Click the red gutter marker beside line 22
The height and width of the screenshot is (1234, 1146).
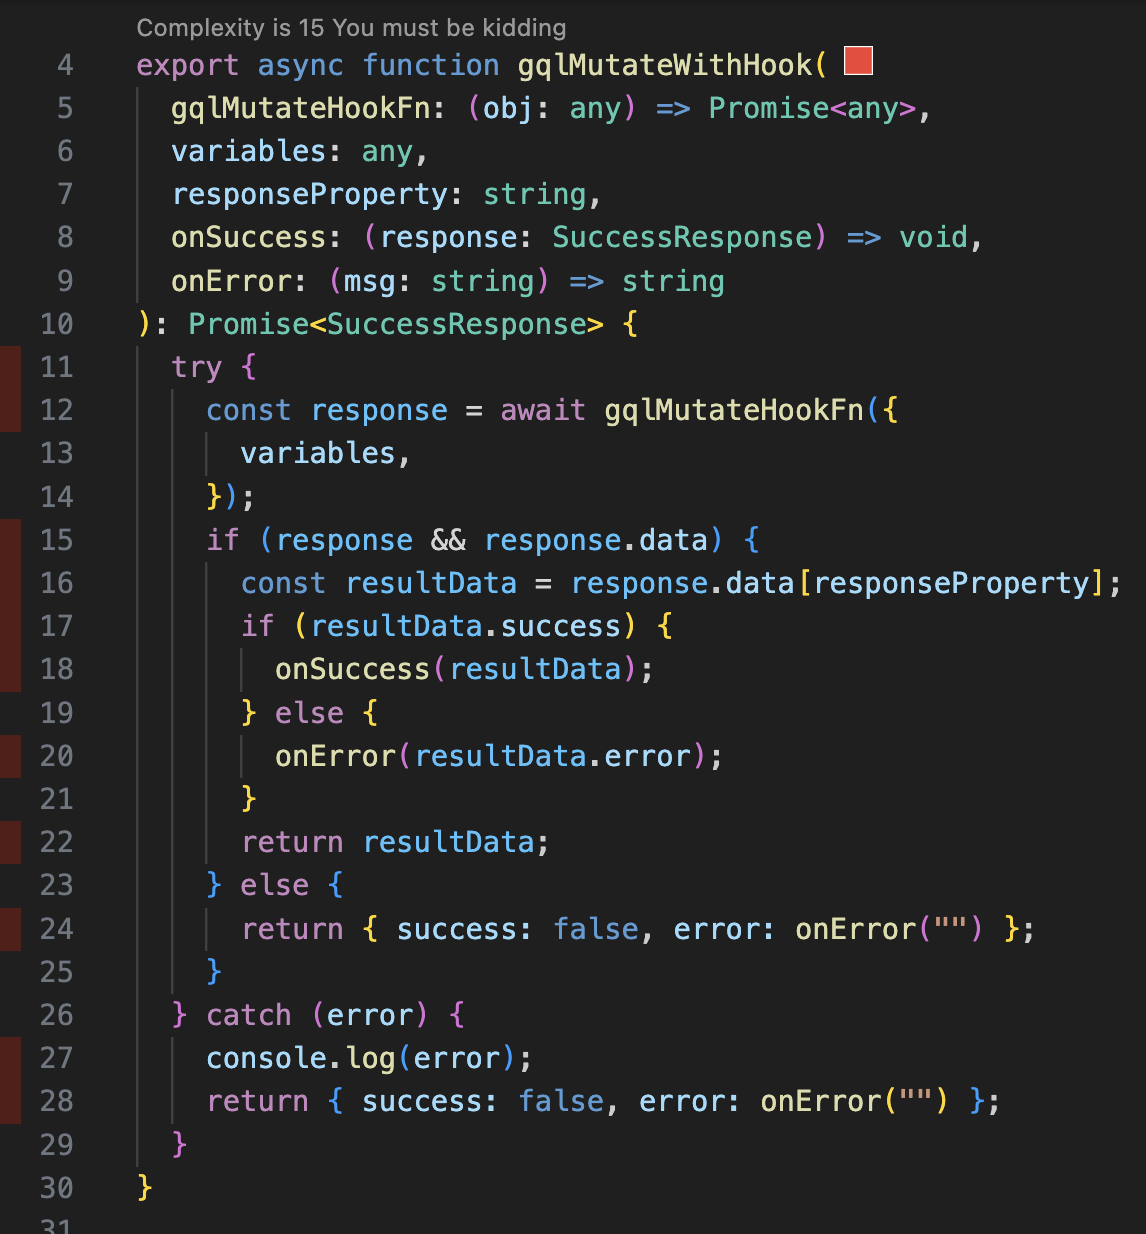click(x=10, y=842)
